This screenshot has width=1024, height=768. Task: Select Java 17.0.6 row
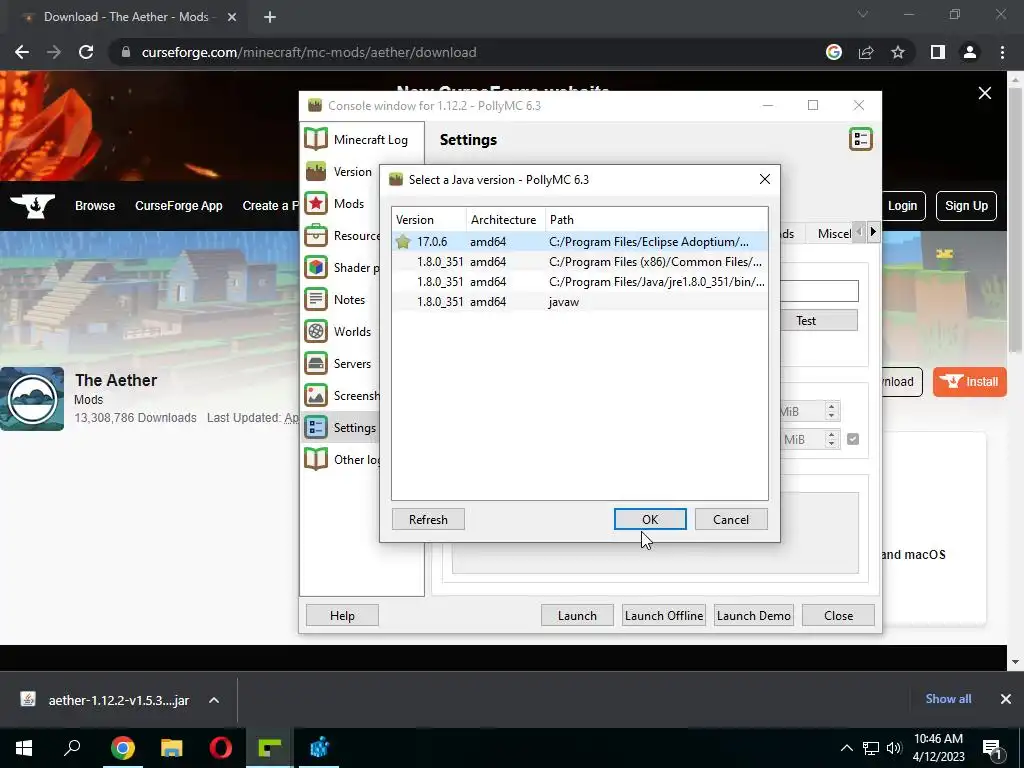click(580, 242)
